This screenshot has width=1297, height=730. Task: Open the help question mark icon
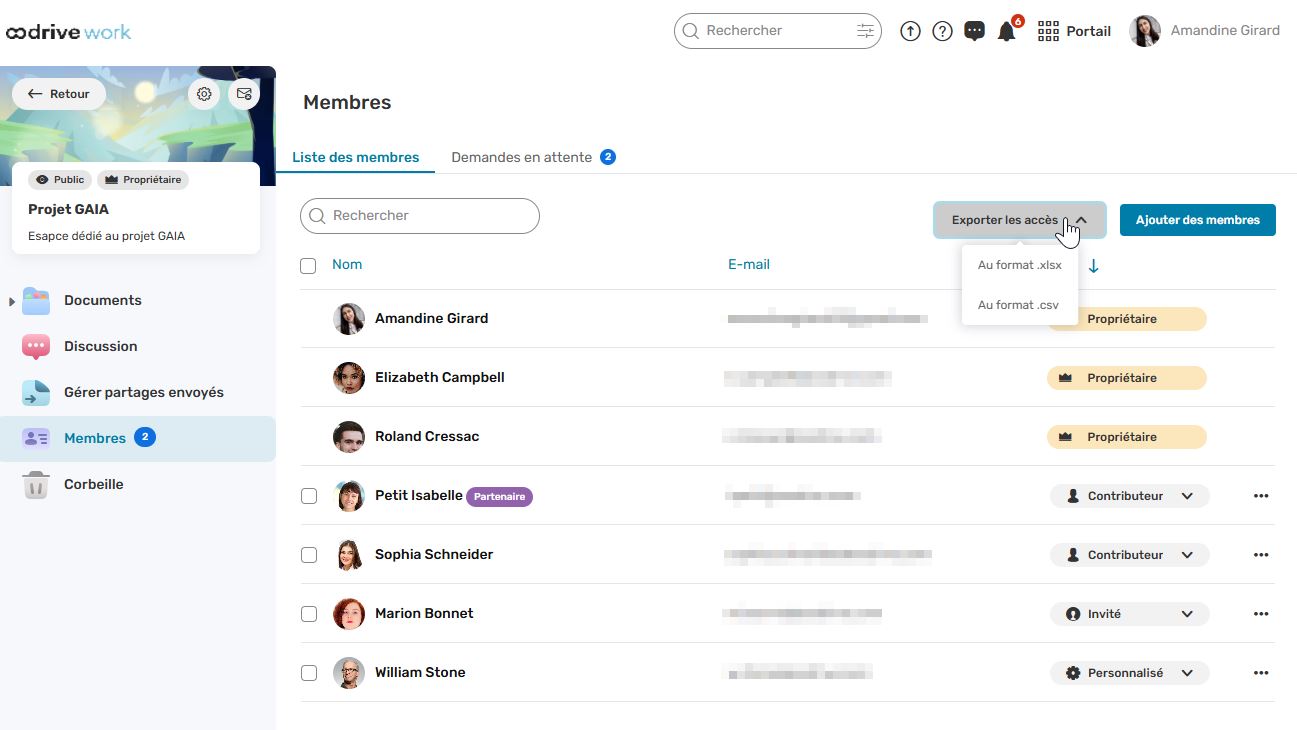pos(942,31)
